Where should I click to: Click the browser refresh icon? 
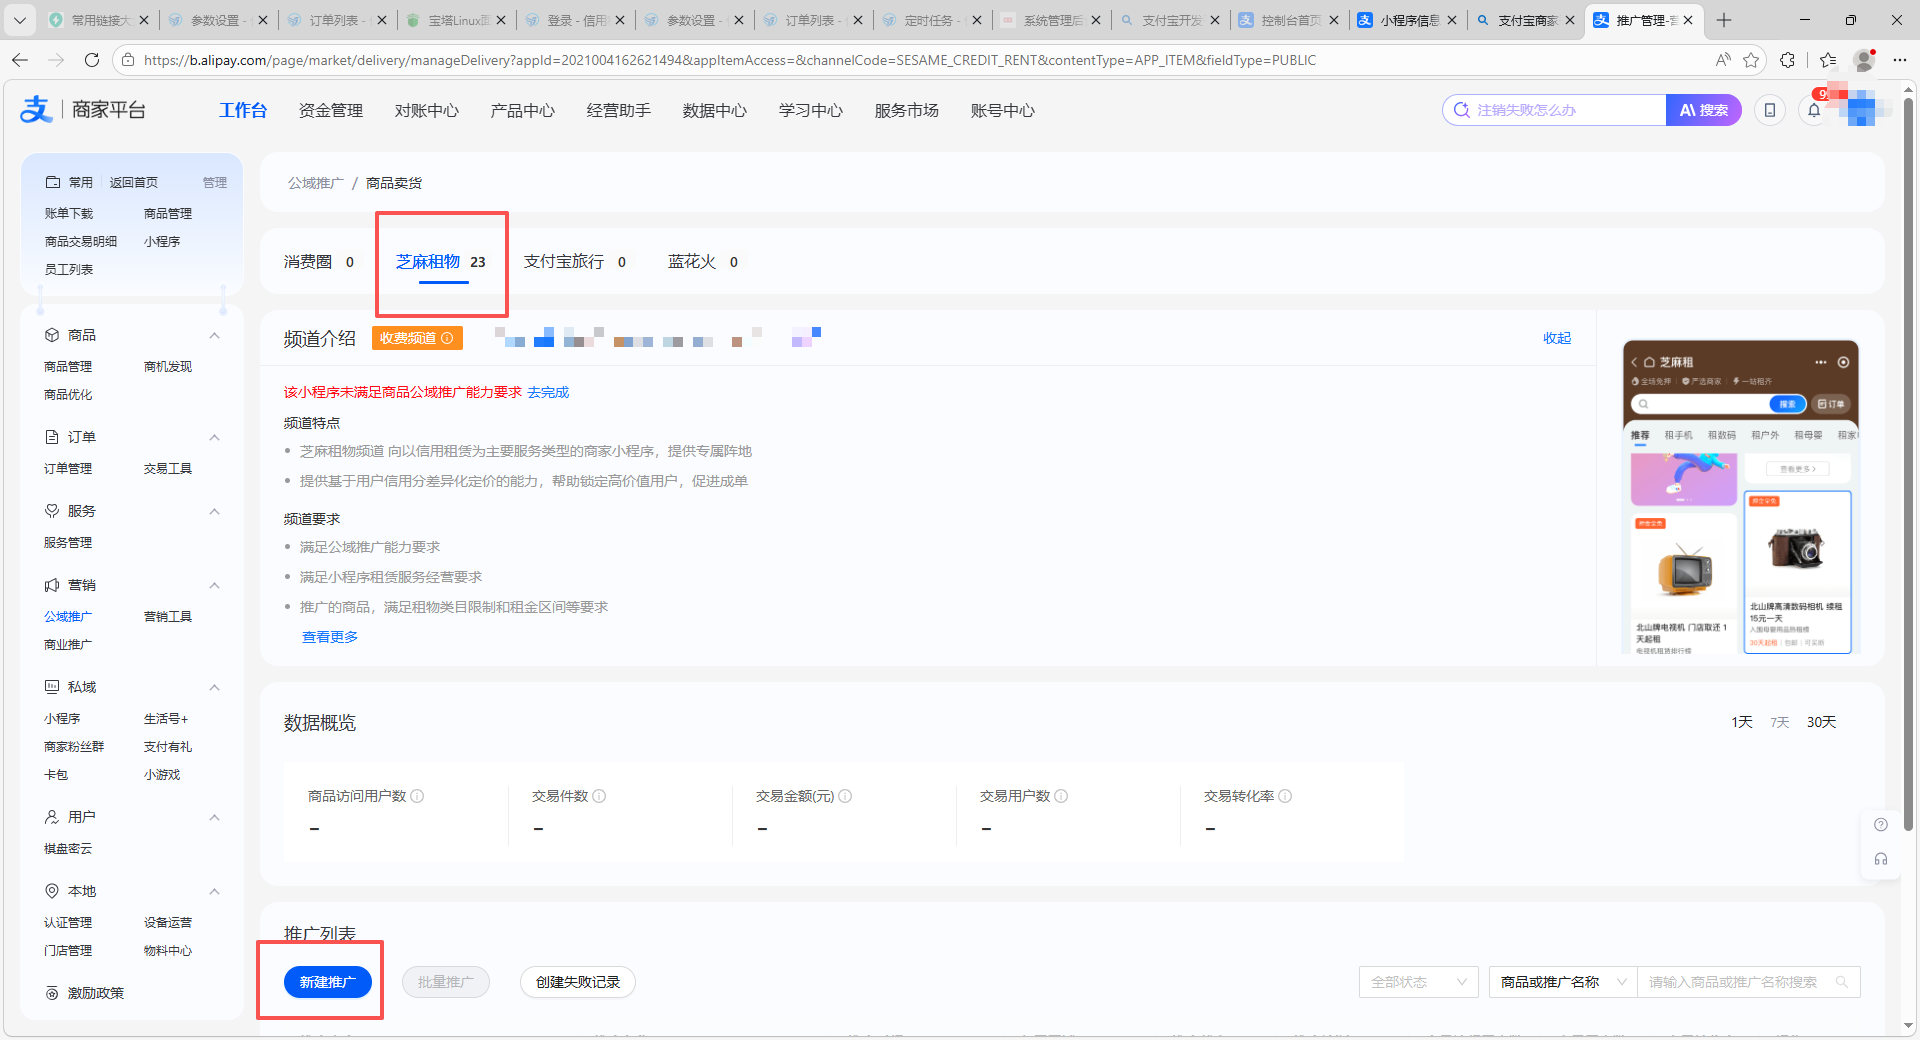tap(92, 60)
